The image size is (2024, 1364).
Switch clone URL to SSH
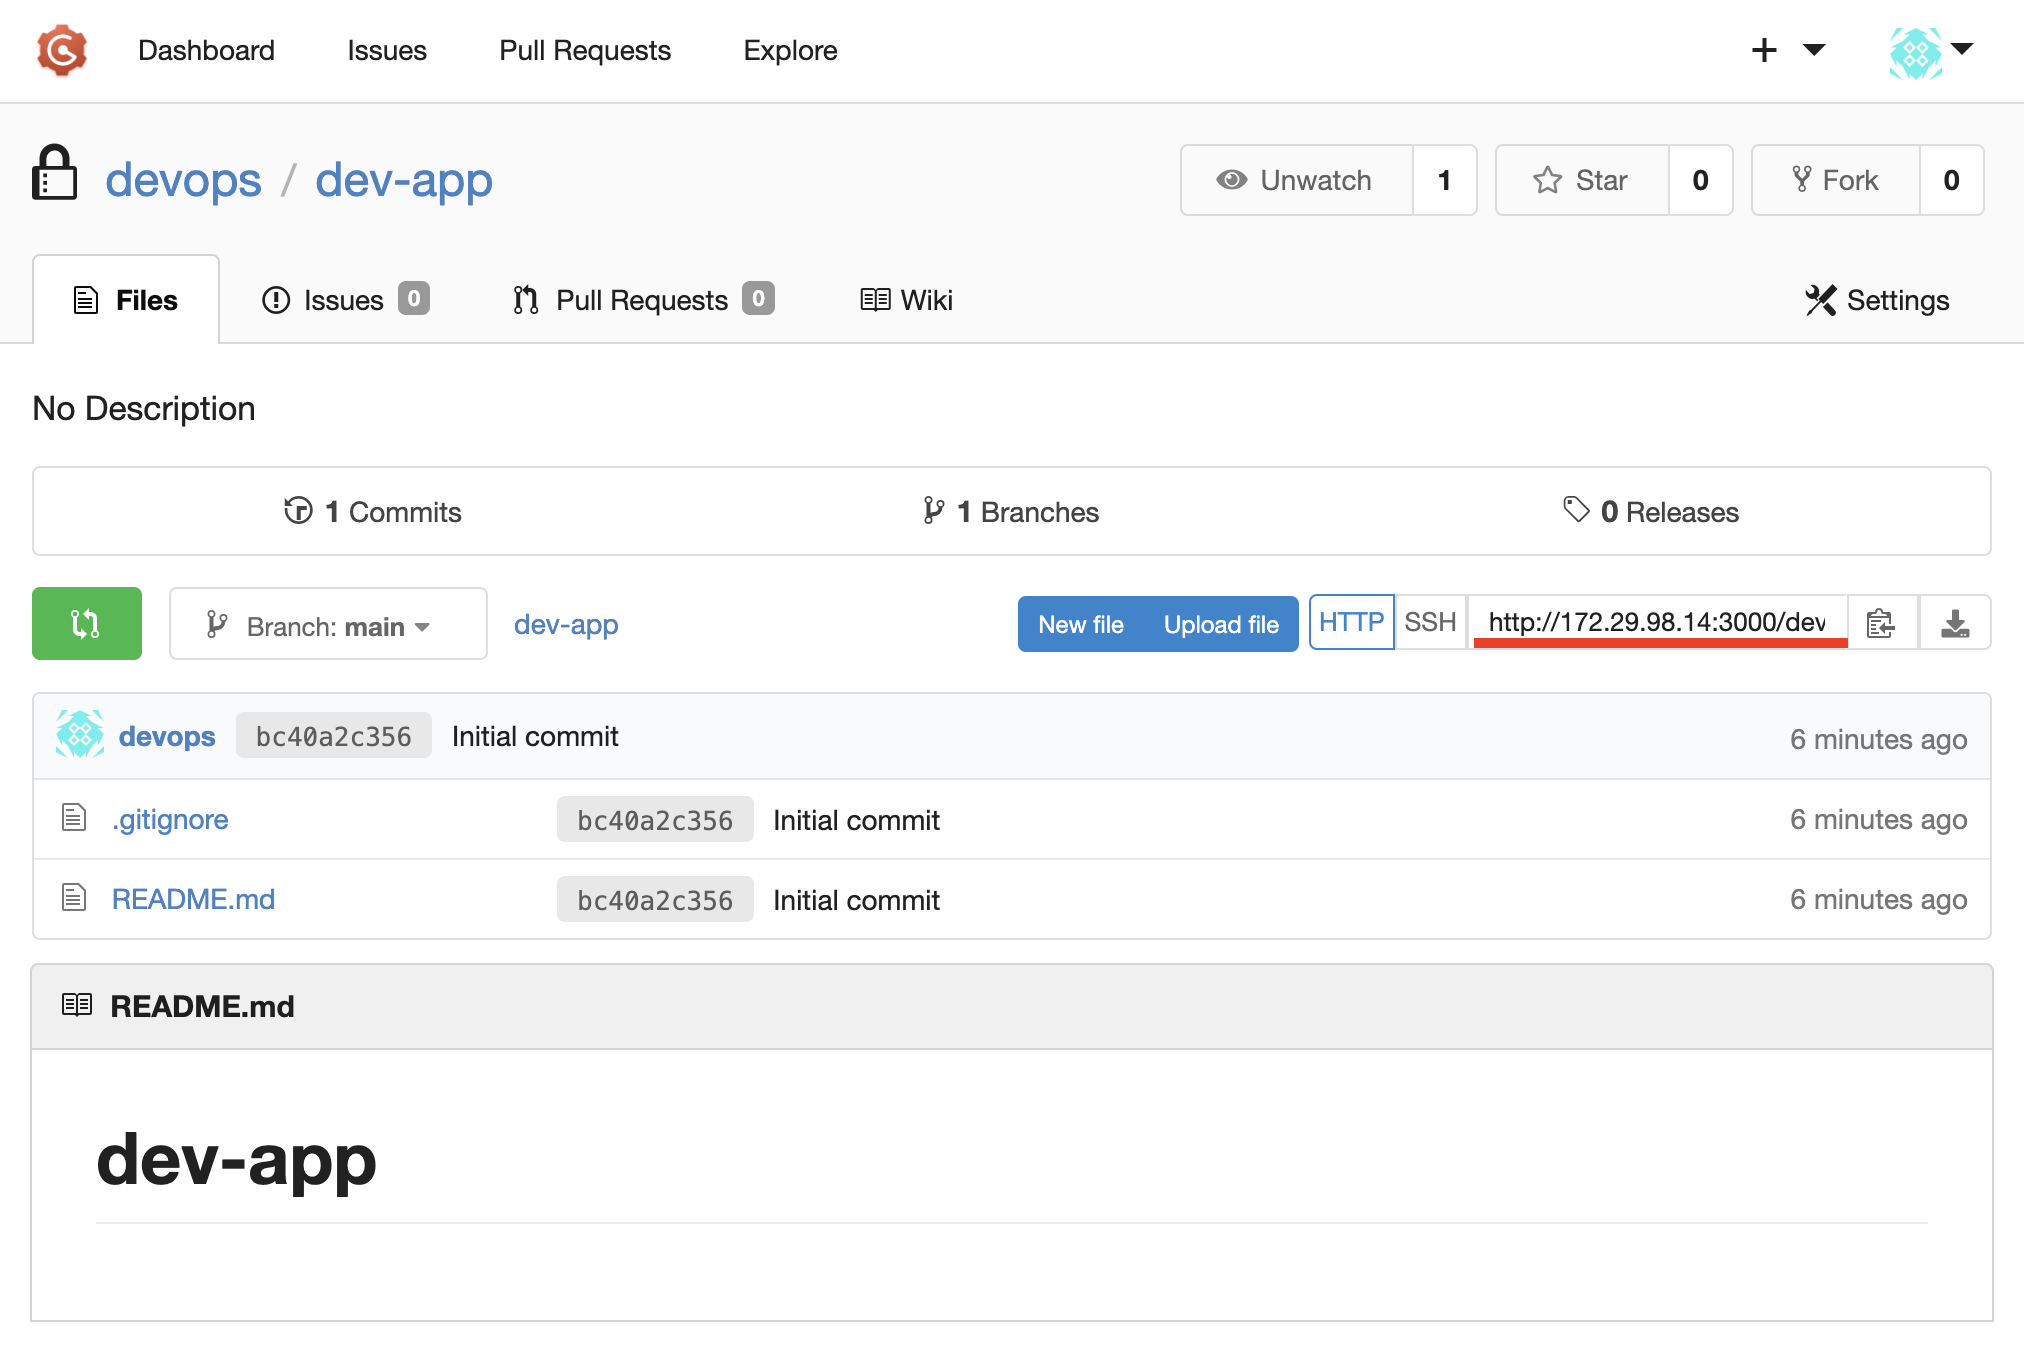pos(1429,622)
